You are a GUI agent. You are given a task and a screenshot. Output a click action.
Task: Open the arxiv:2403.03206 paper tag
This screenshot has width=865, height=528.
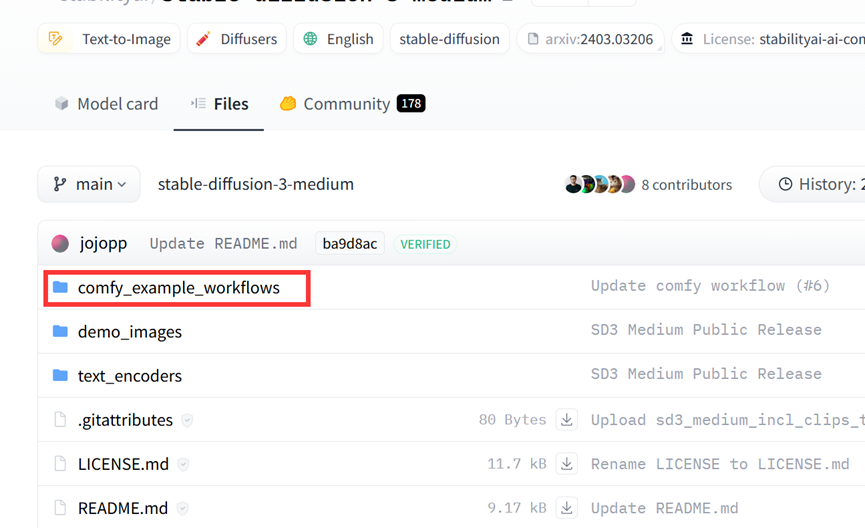coord(590,39)
